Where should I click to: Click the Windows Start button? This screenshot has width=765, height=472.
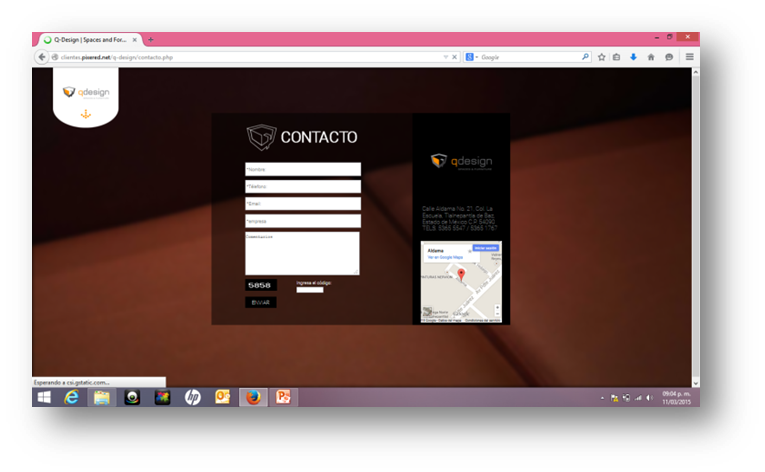coord(44,397)
